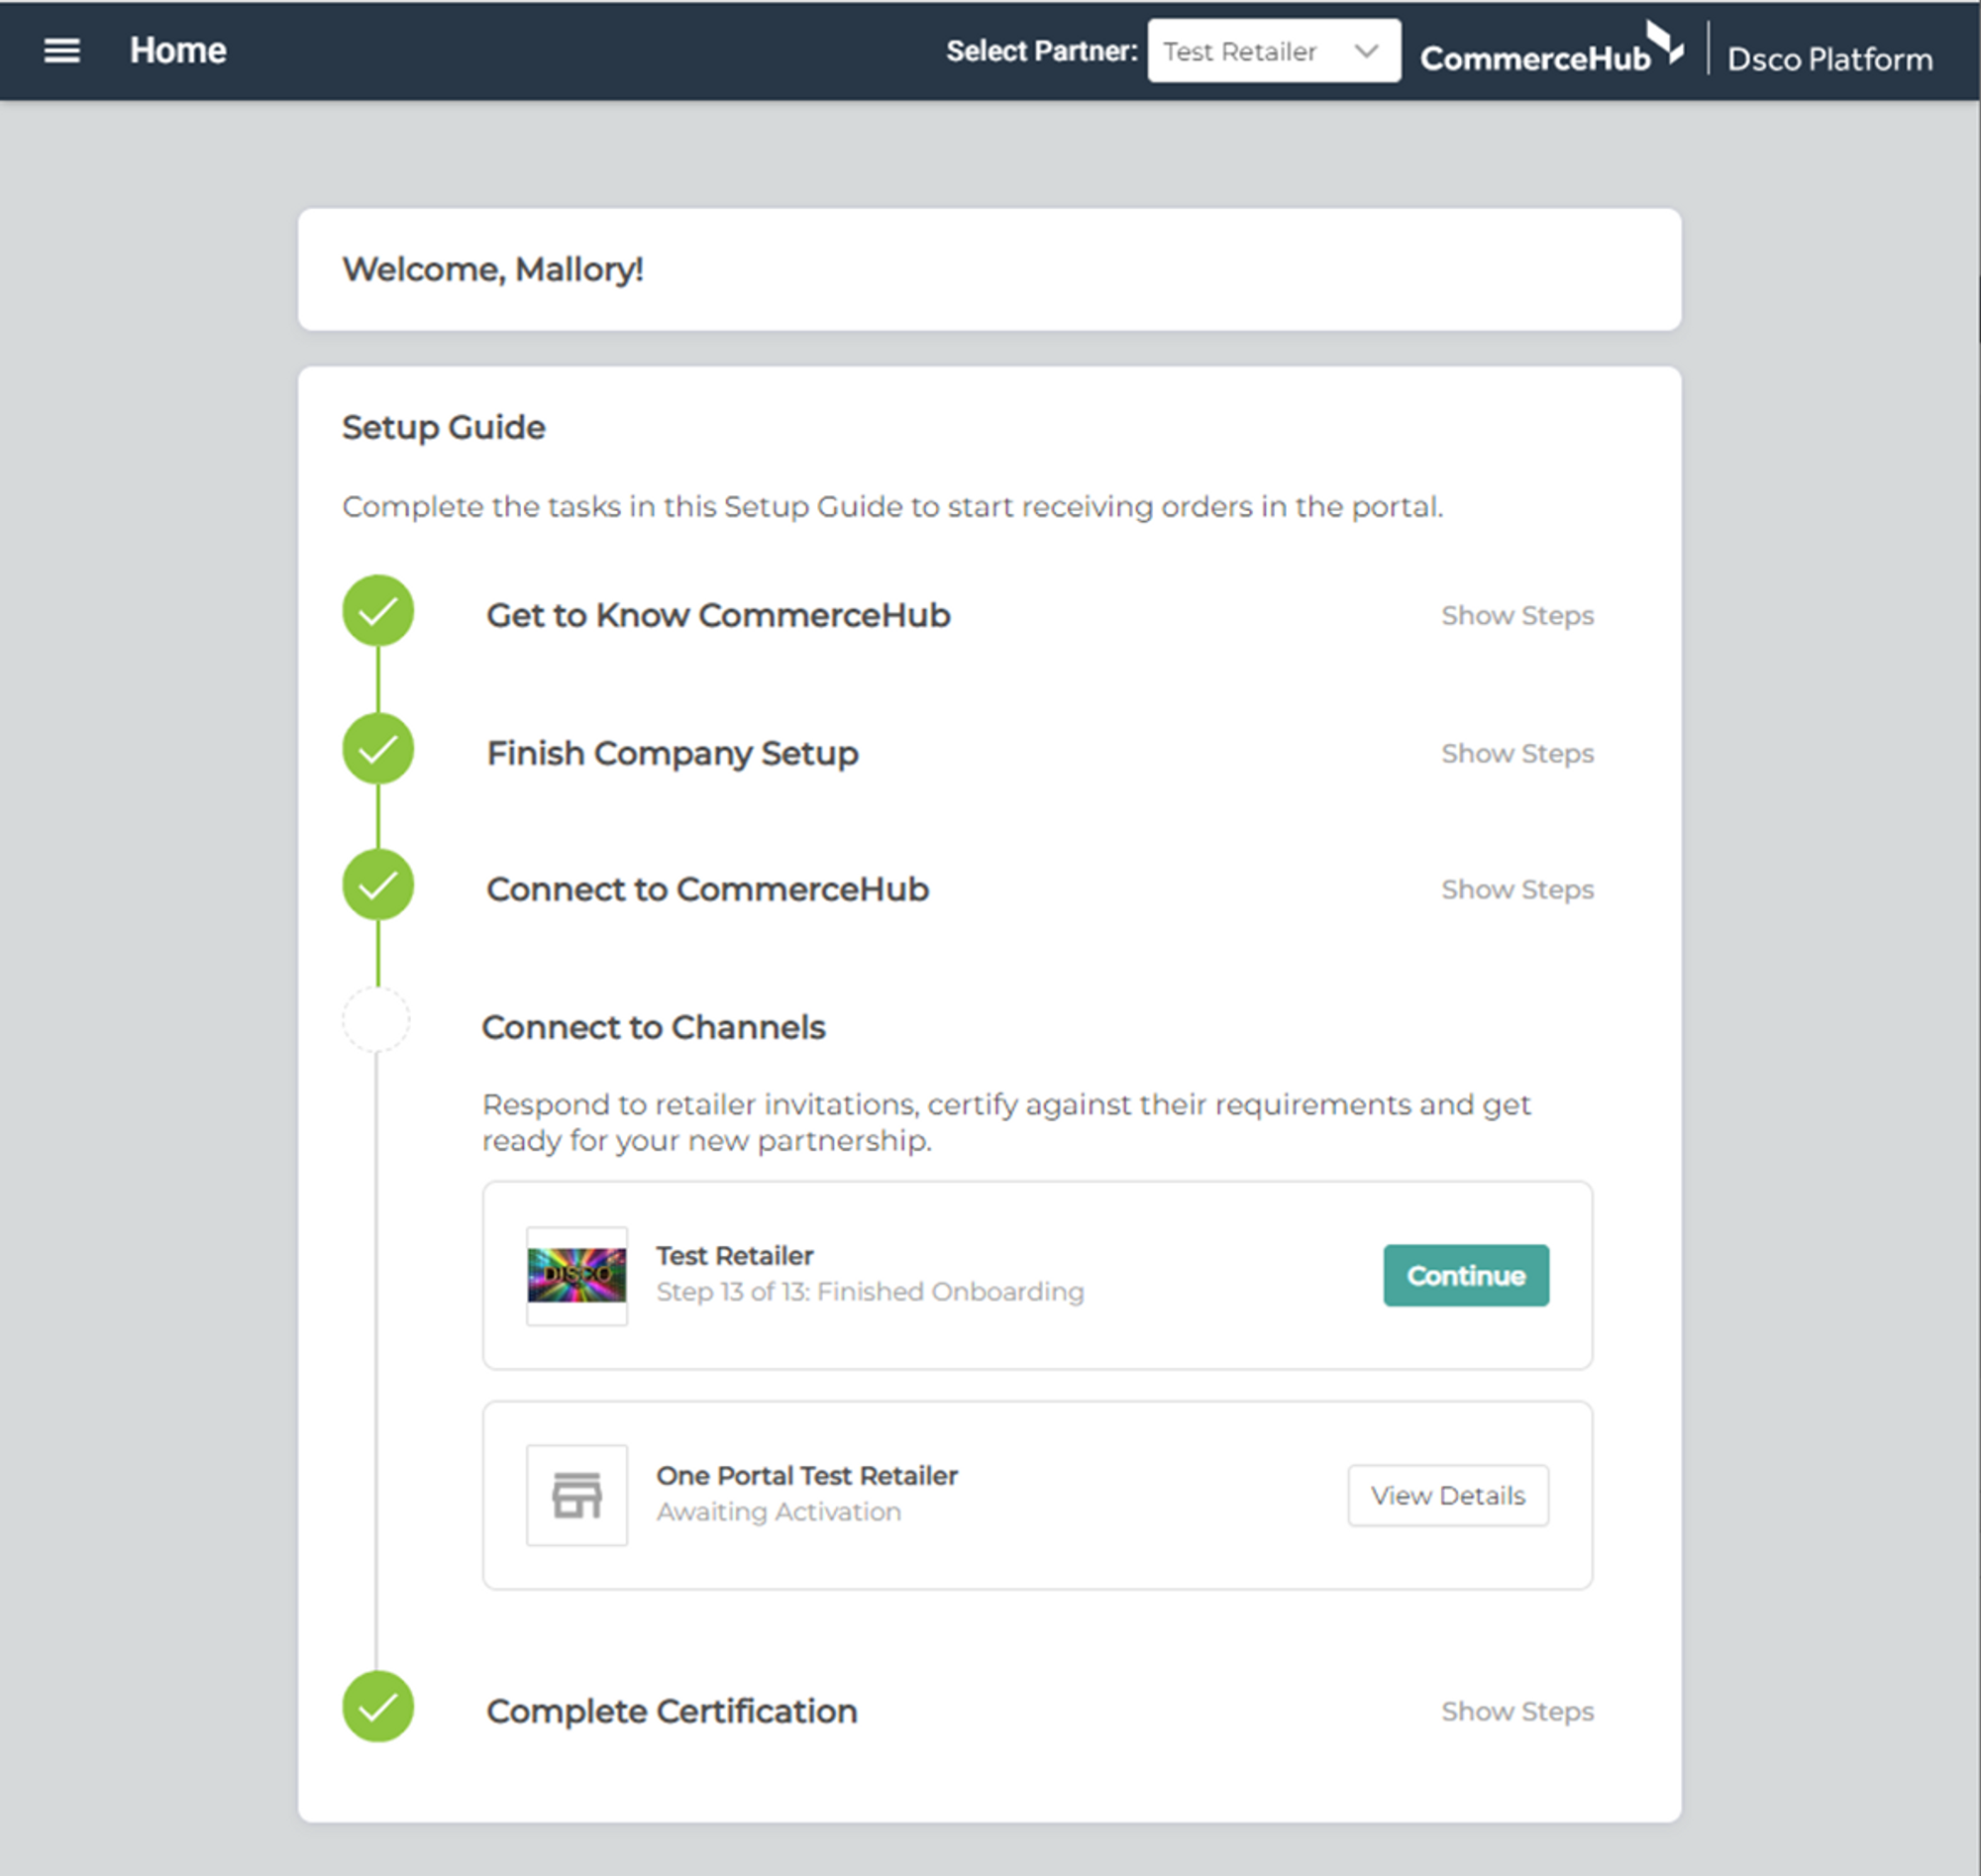Click the Step 13 of 13 Finished Onboarding text
Screen dimensions: 1981x1876
point(870,1292)
